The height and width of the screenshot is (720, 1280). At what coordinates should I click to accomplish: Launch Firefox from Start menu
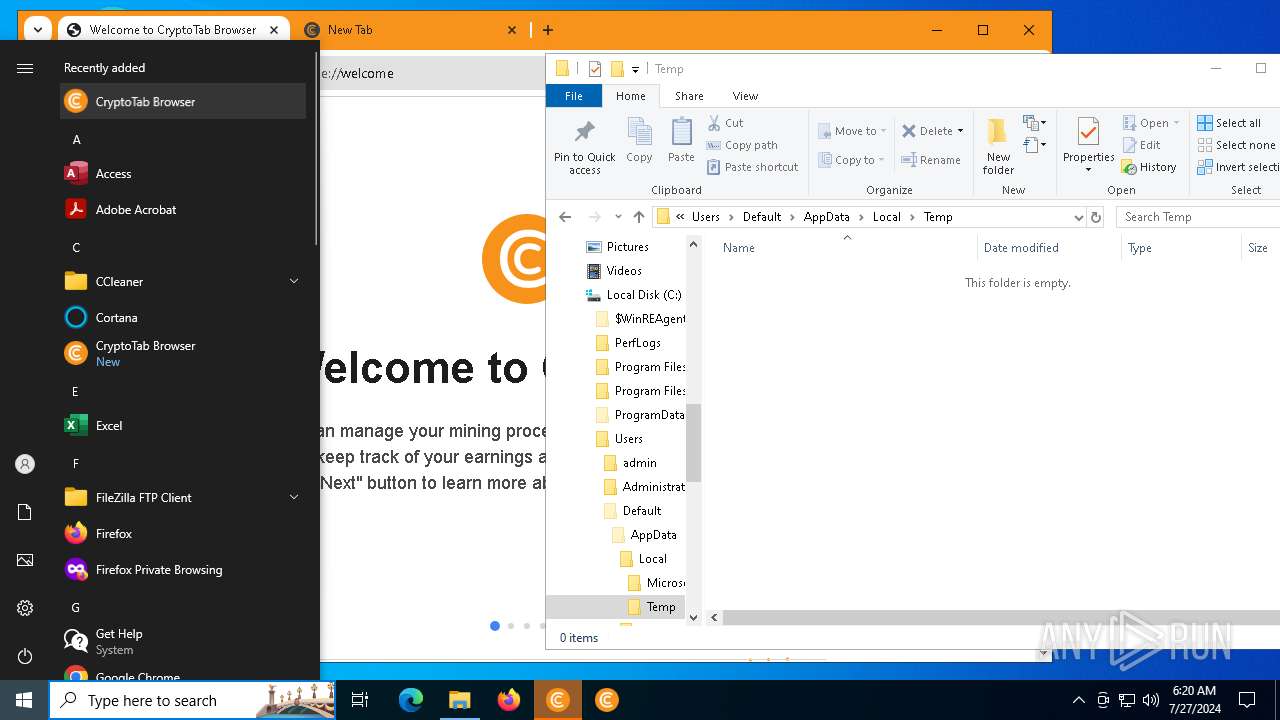pos(183,533)
